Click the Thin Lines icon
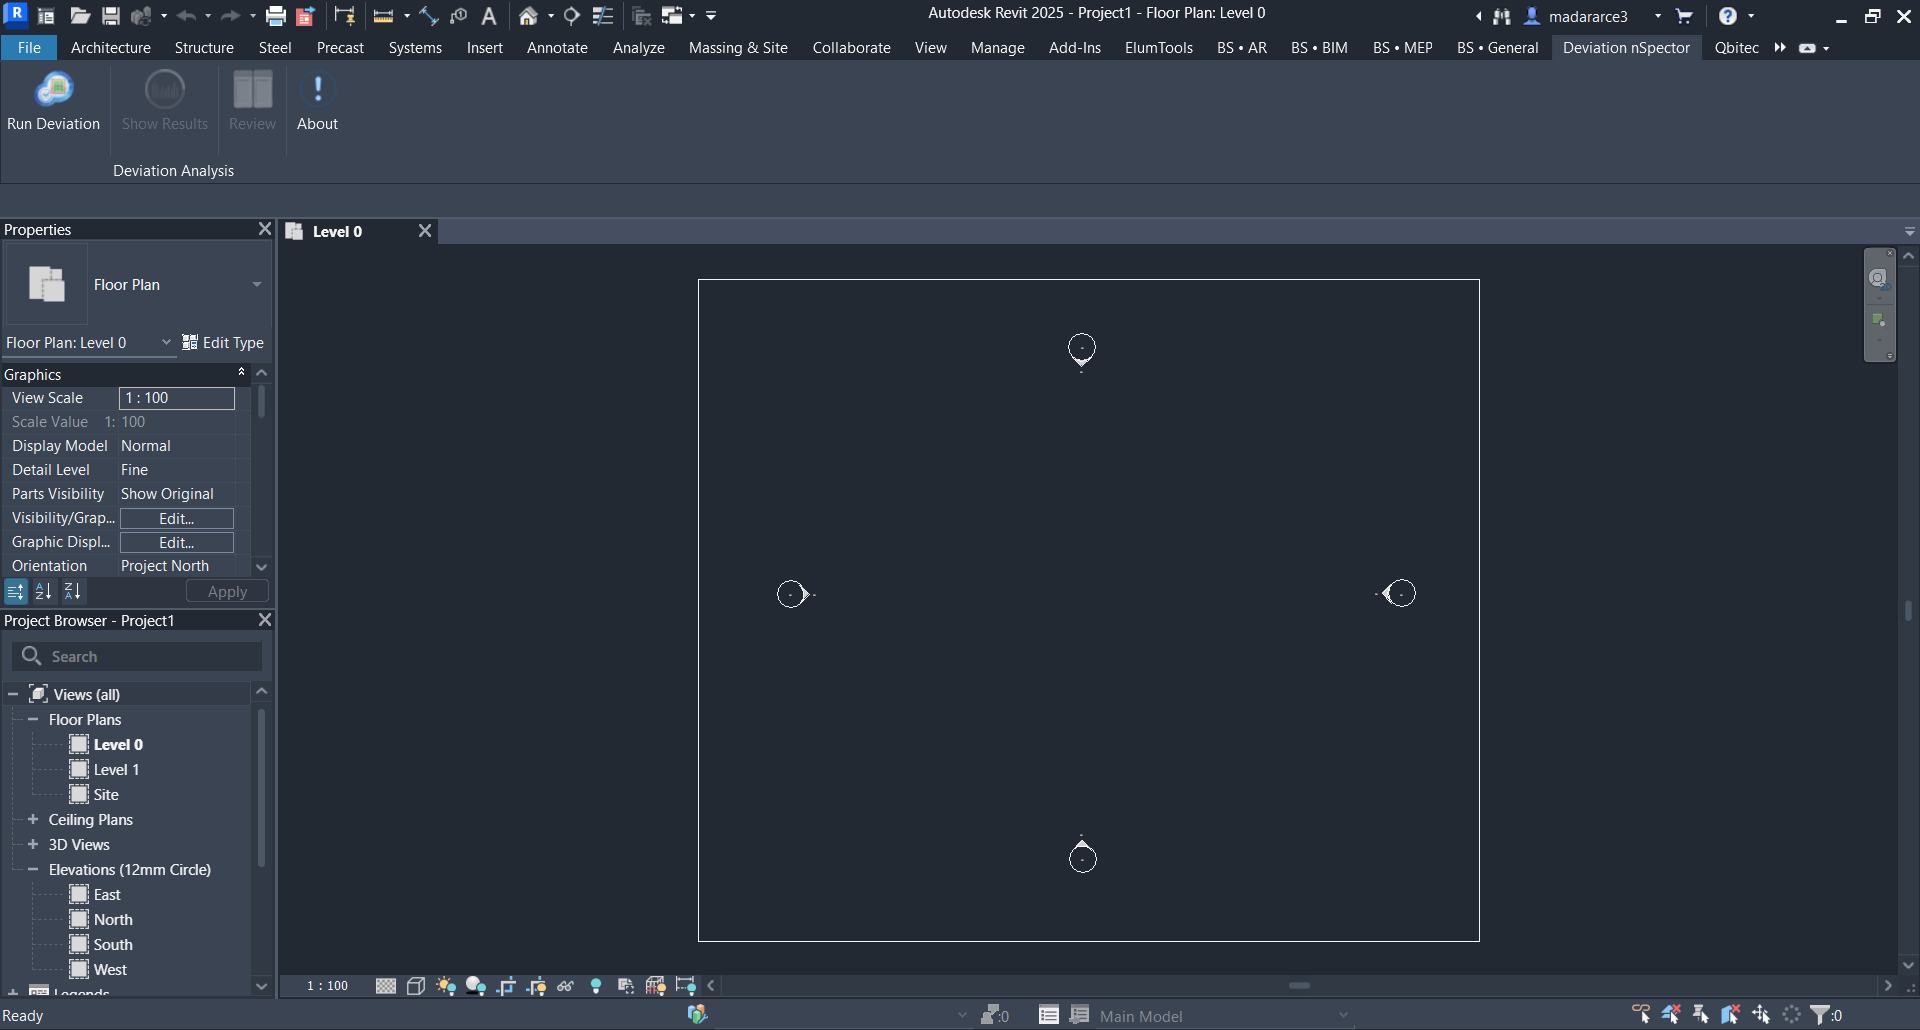This screenshot has height=1030, width=1920. tap(603, 16)
